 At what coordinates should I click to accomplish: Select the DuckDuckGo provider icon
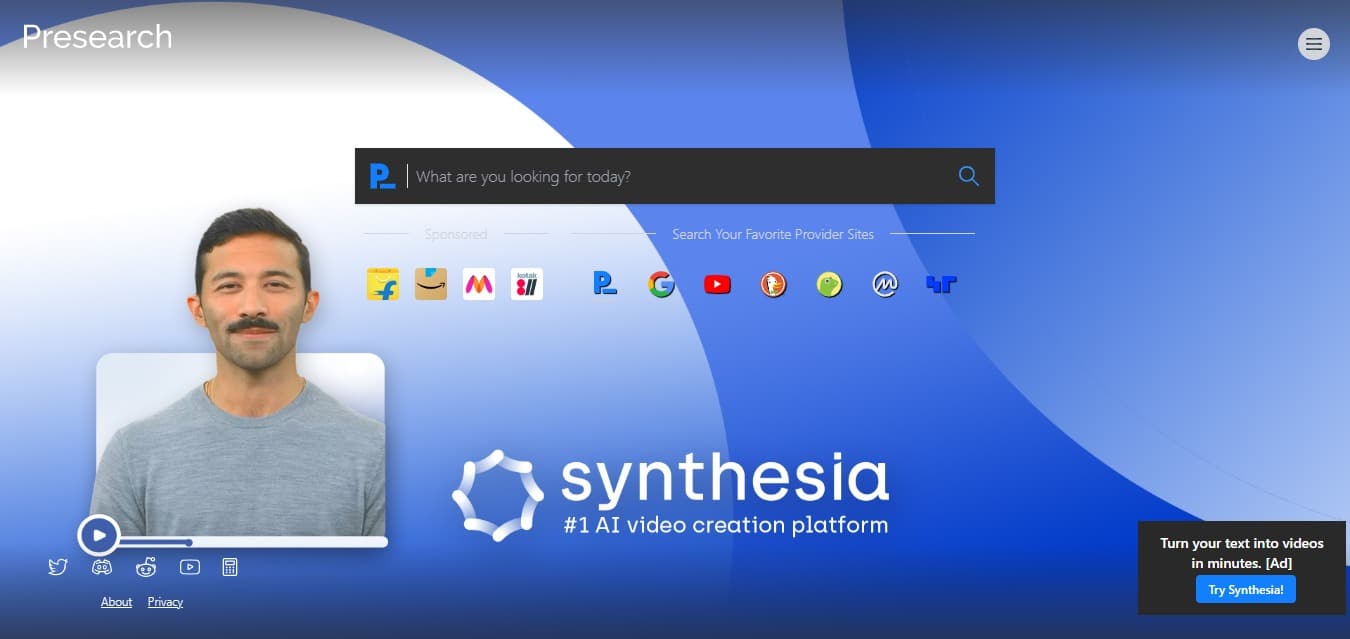773,285
